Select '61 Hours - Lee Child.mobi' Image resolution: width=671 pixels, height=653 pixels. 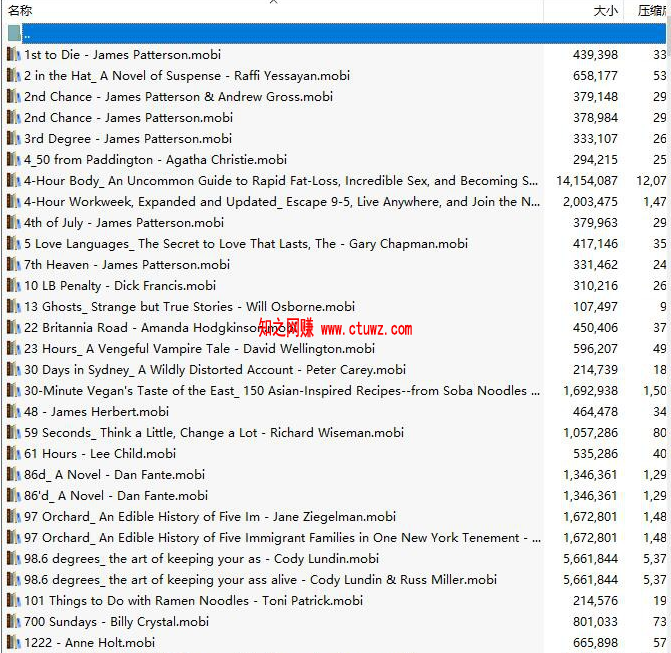[x=100, y=453]
